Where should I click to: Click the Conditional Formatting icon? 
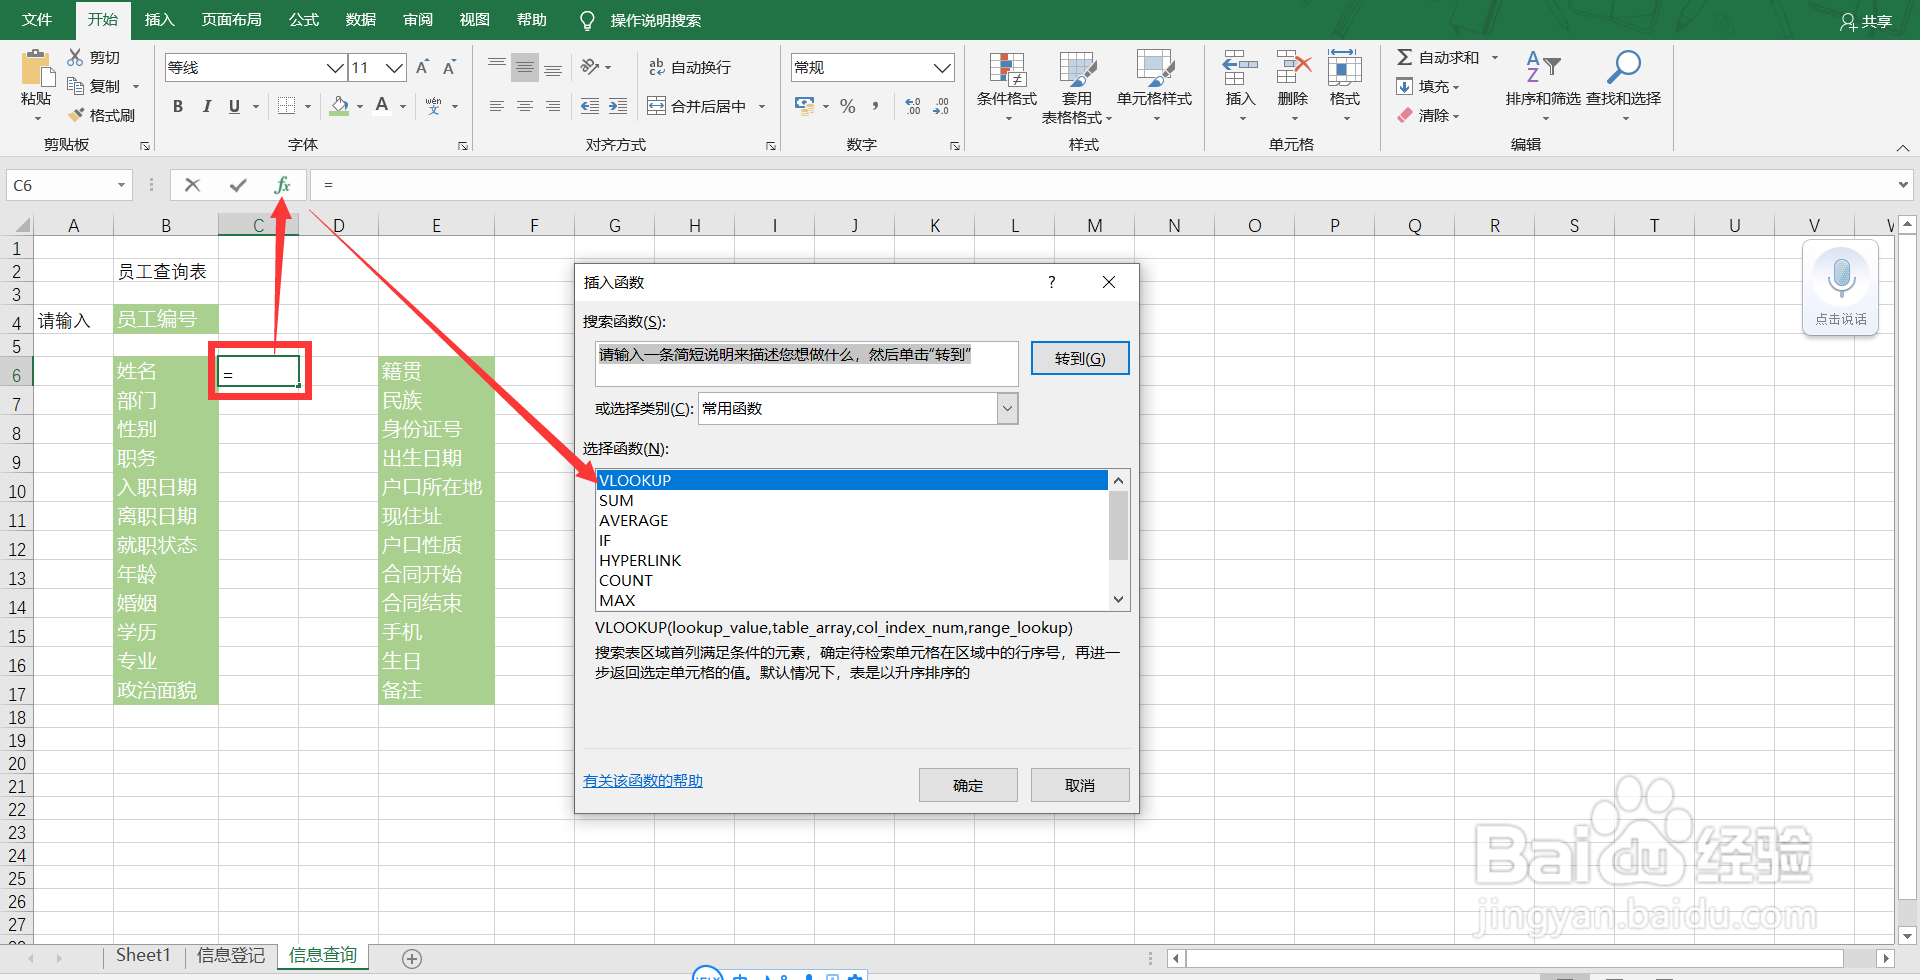pos(1007,85)
